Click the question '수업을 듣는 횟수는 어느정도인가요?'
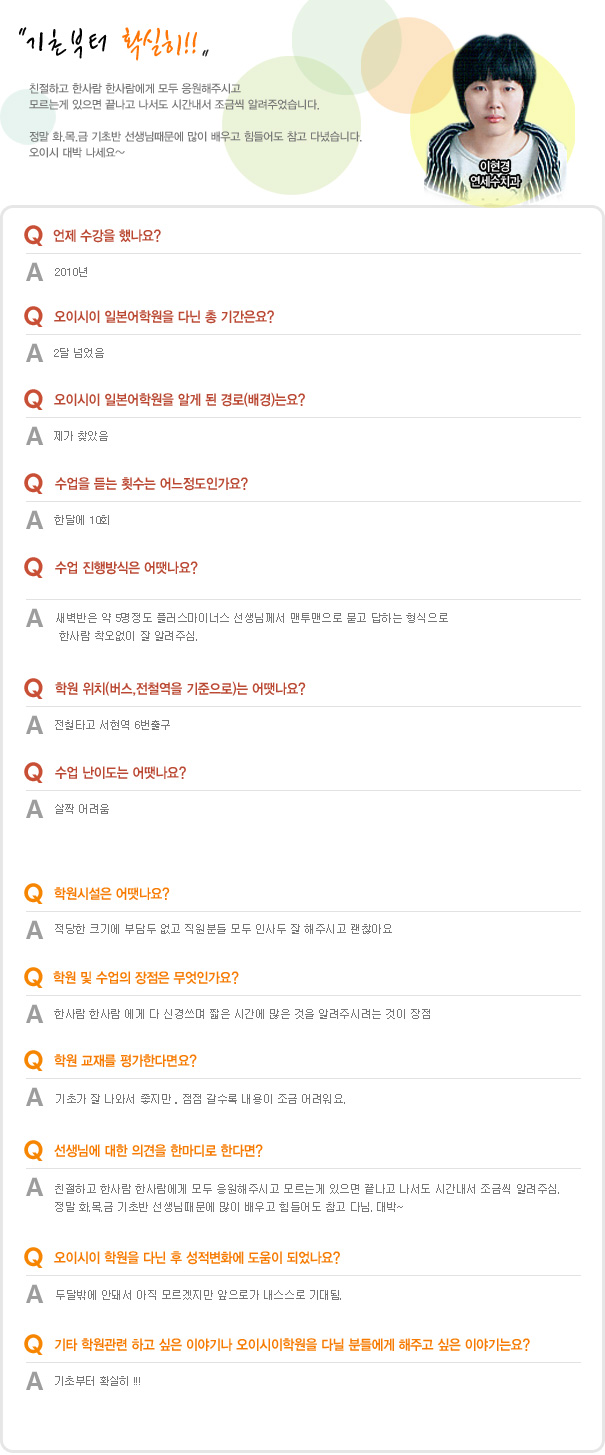 coord(151,484)
